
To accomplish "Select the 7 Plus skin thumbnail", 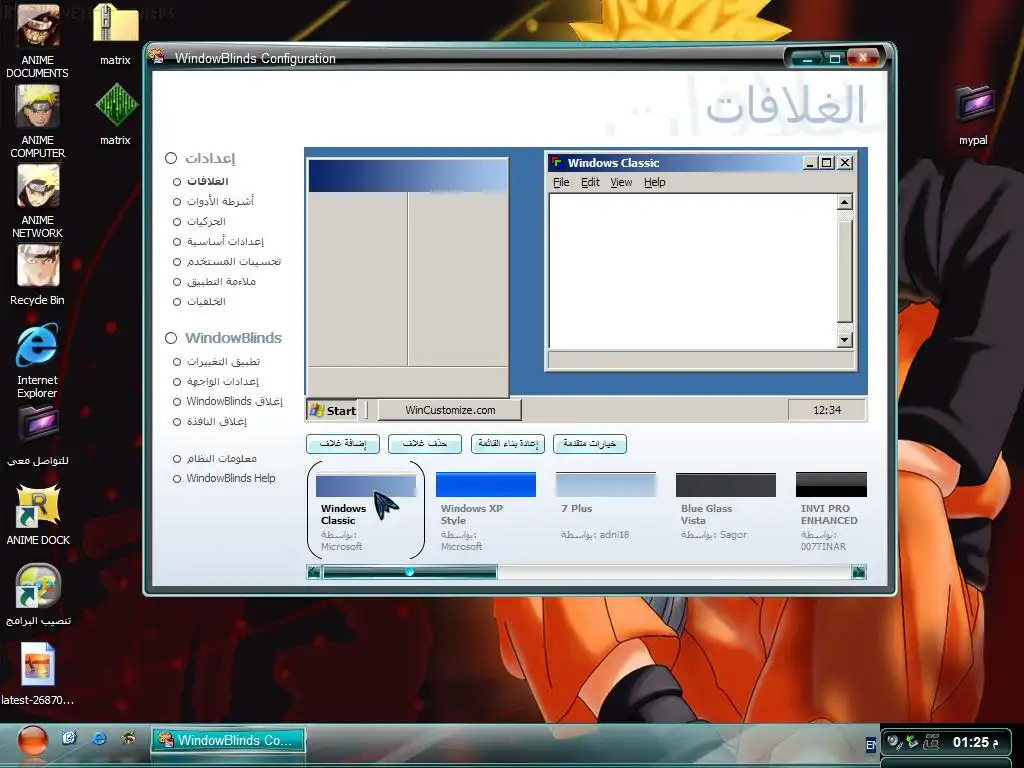I will [605, 507].
